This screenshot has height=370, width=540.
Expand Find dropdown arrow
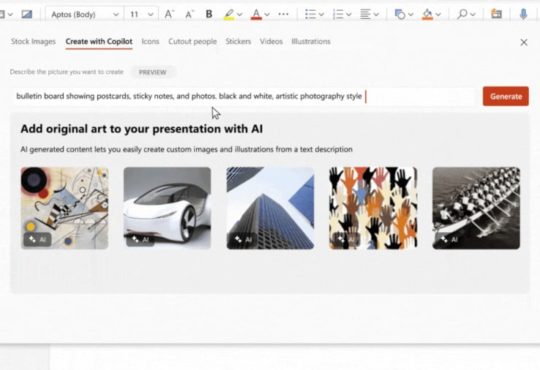coord(473,14)
